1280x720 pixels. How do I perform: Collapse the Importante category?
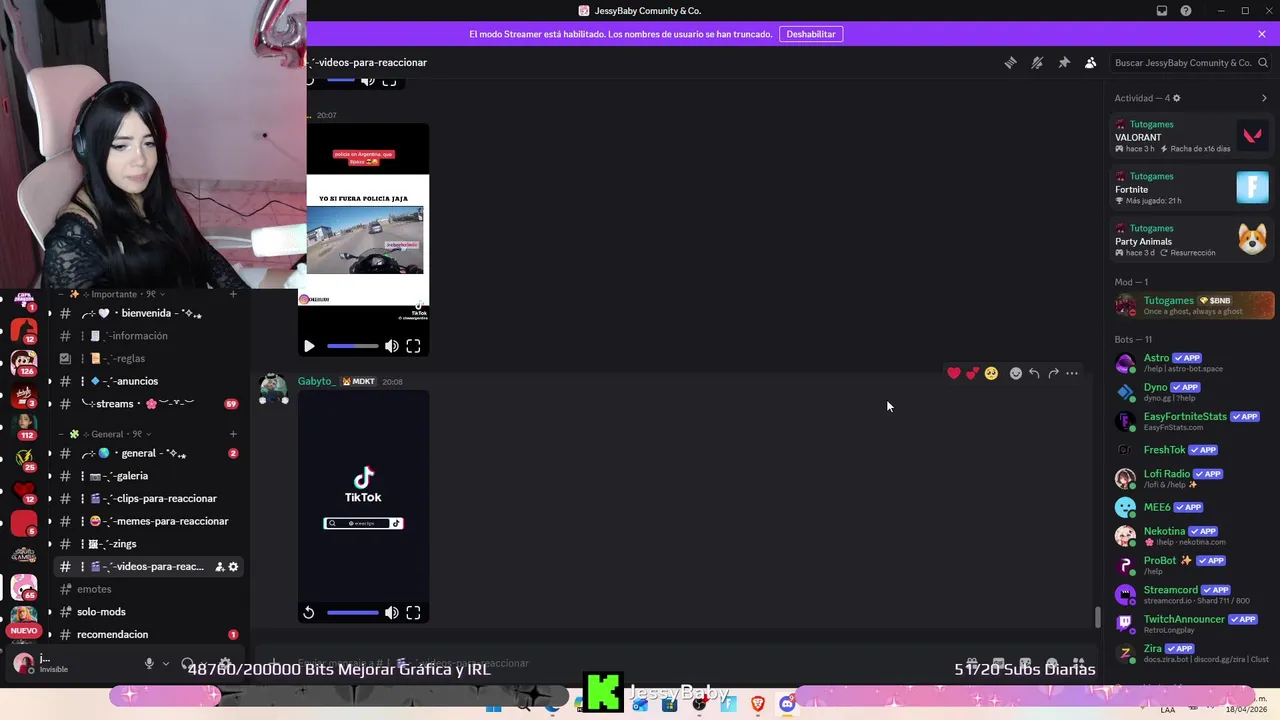pyautogui.click(x=112, y=294)
